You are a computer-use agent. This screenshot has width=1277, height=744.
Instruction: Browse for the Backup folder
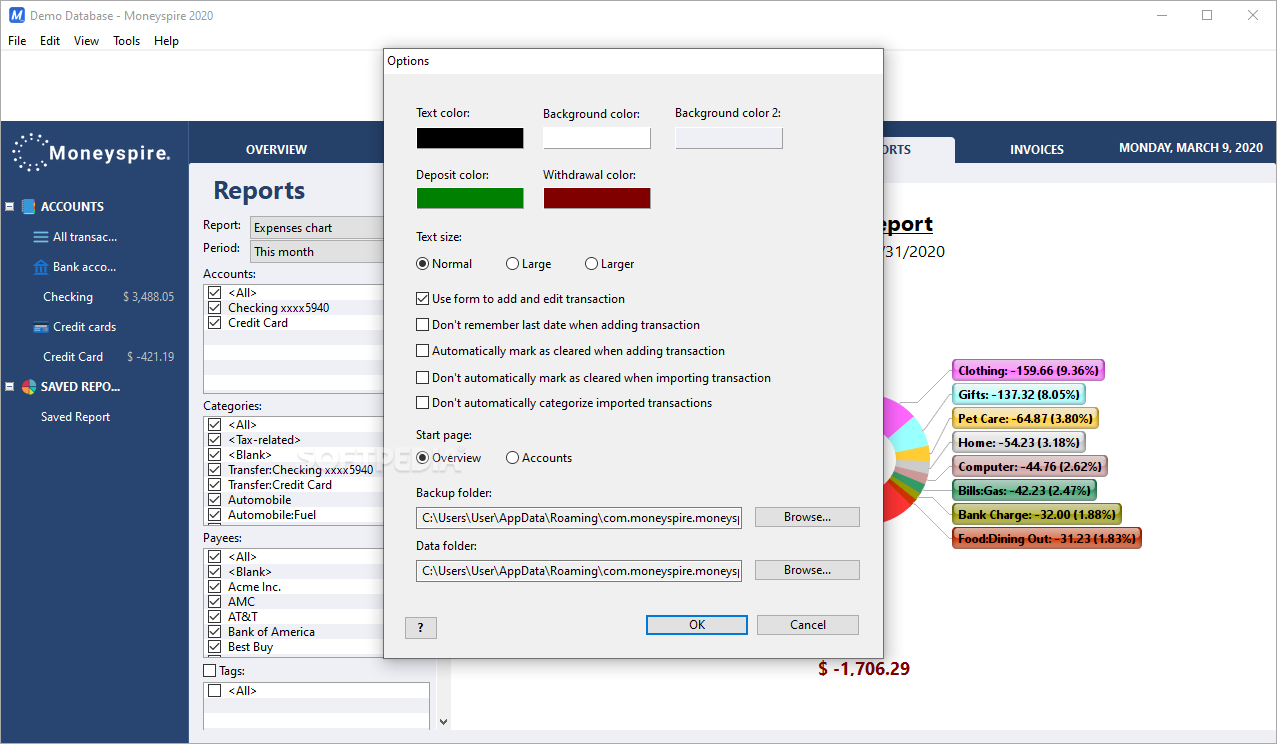pyautogui.click(x=807, y=517)
